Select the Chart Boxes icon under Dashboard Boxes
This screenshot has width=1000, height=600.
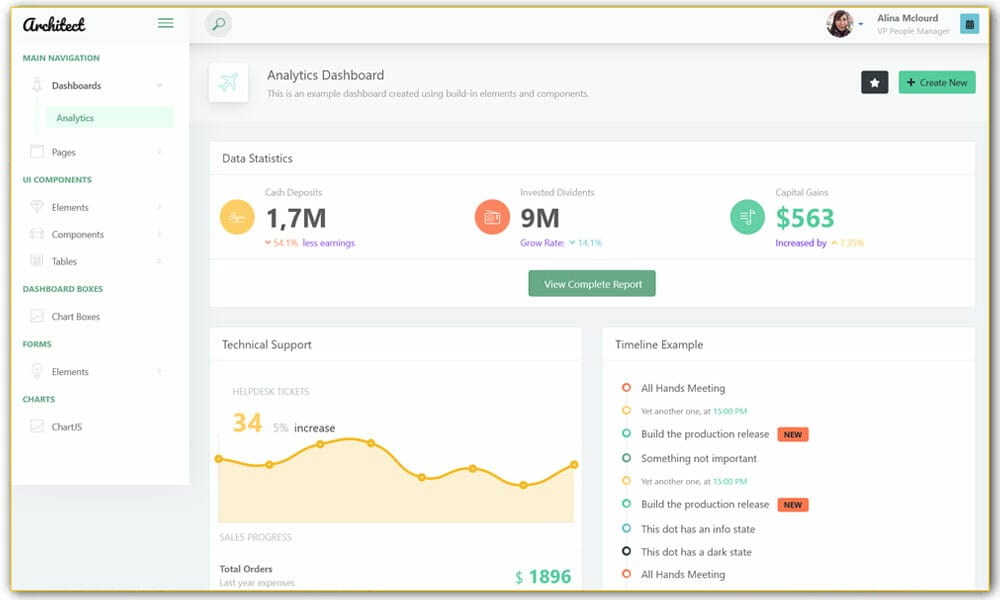tap(39, 316)
